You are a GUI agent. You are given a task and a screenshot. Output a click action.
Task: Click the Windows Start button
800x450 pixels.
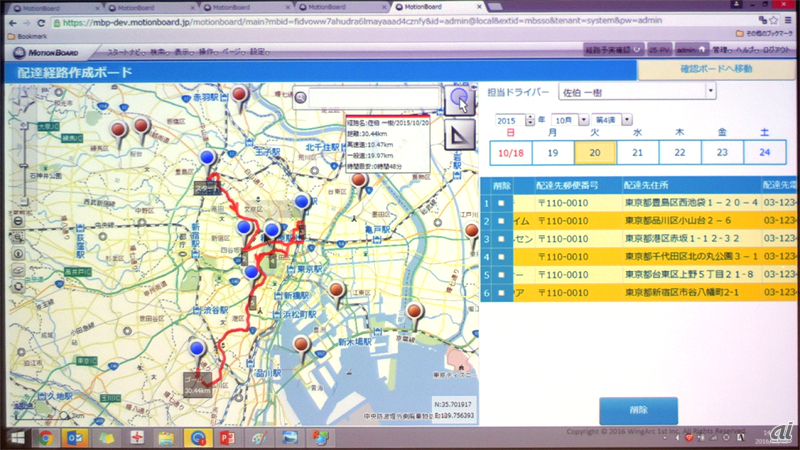point(16,438)
